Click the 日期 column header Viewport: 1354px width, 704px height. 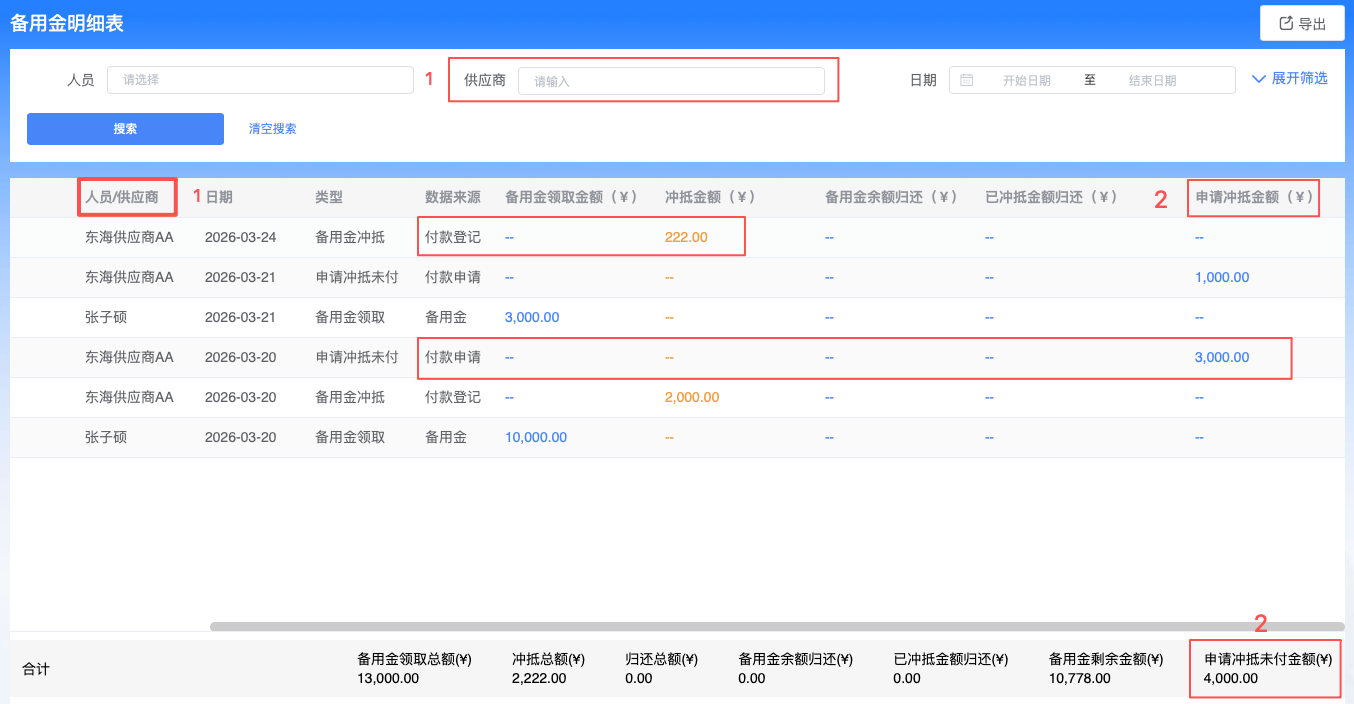(x=219, y=198)
